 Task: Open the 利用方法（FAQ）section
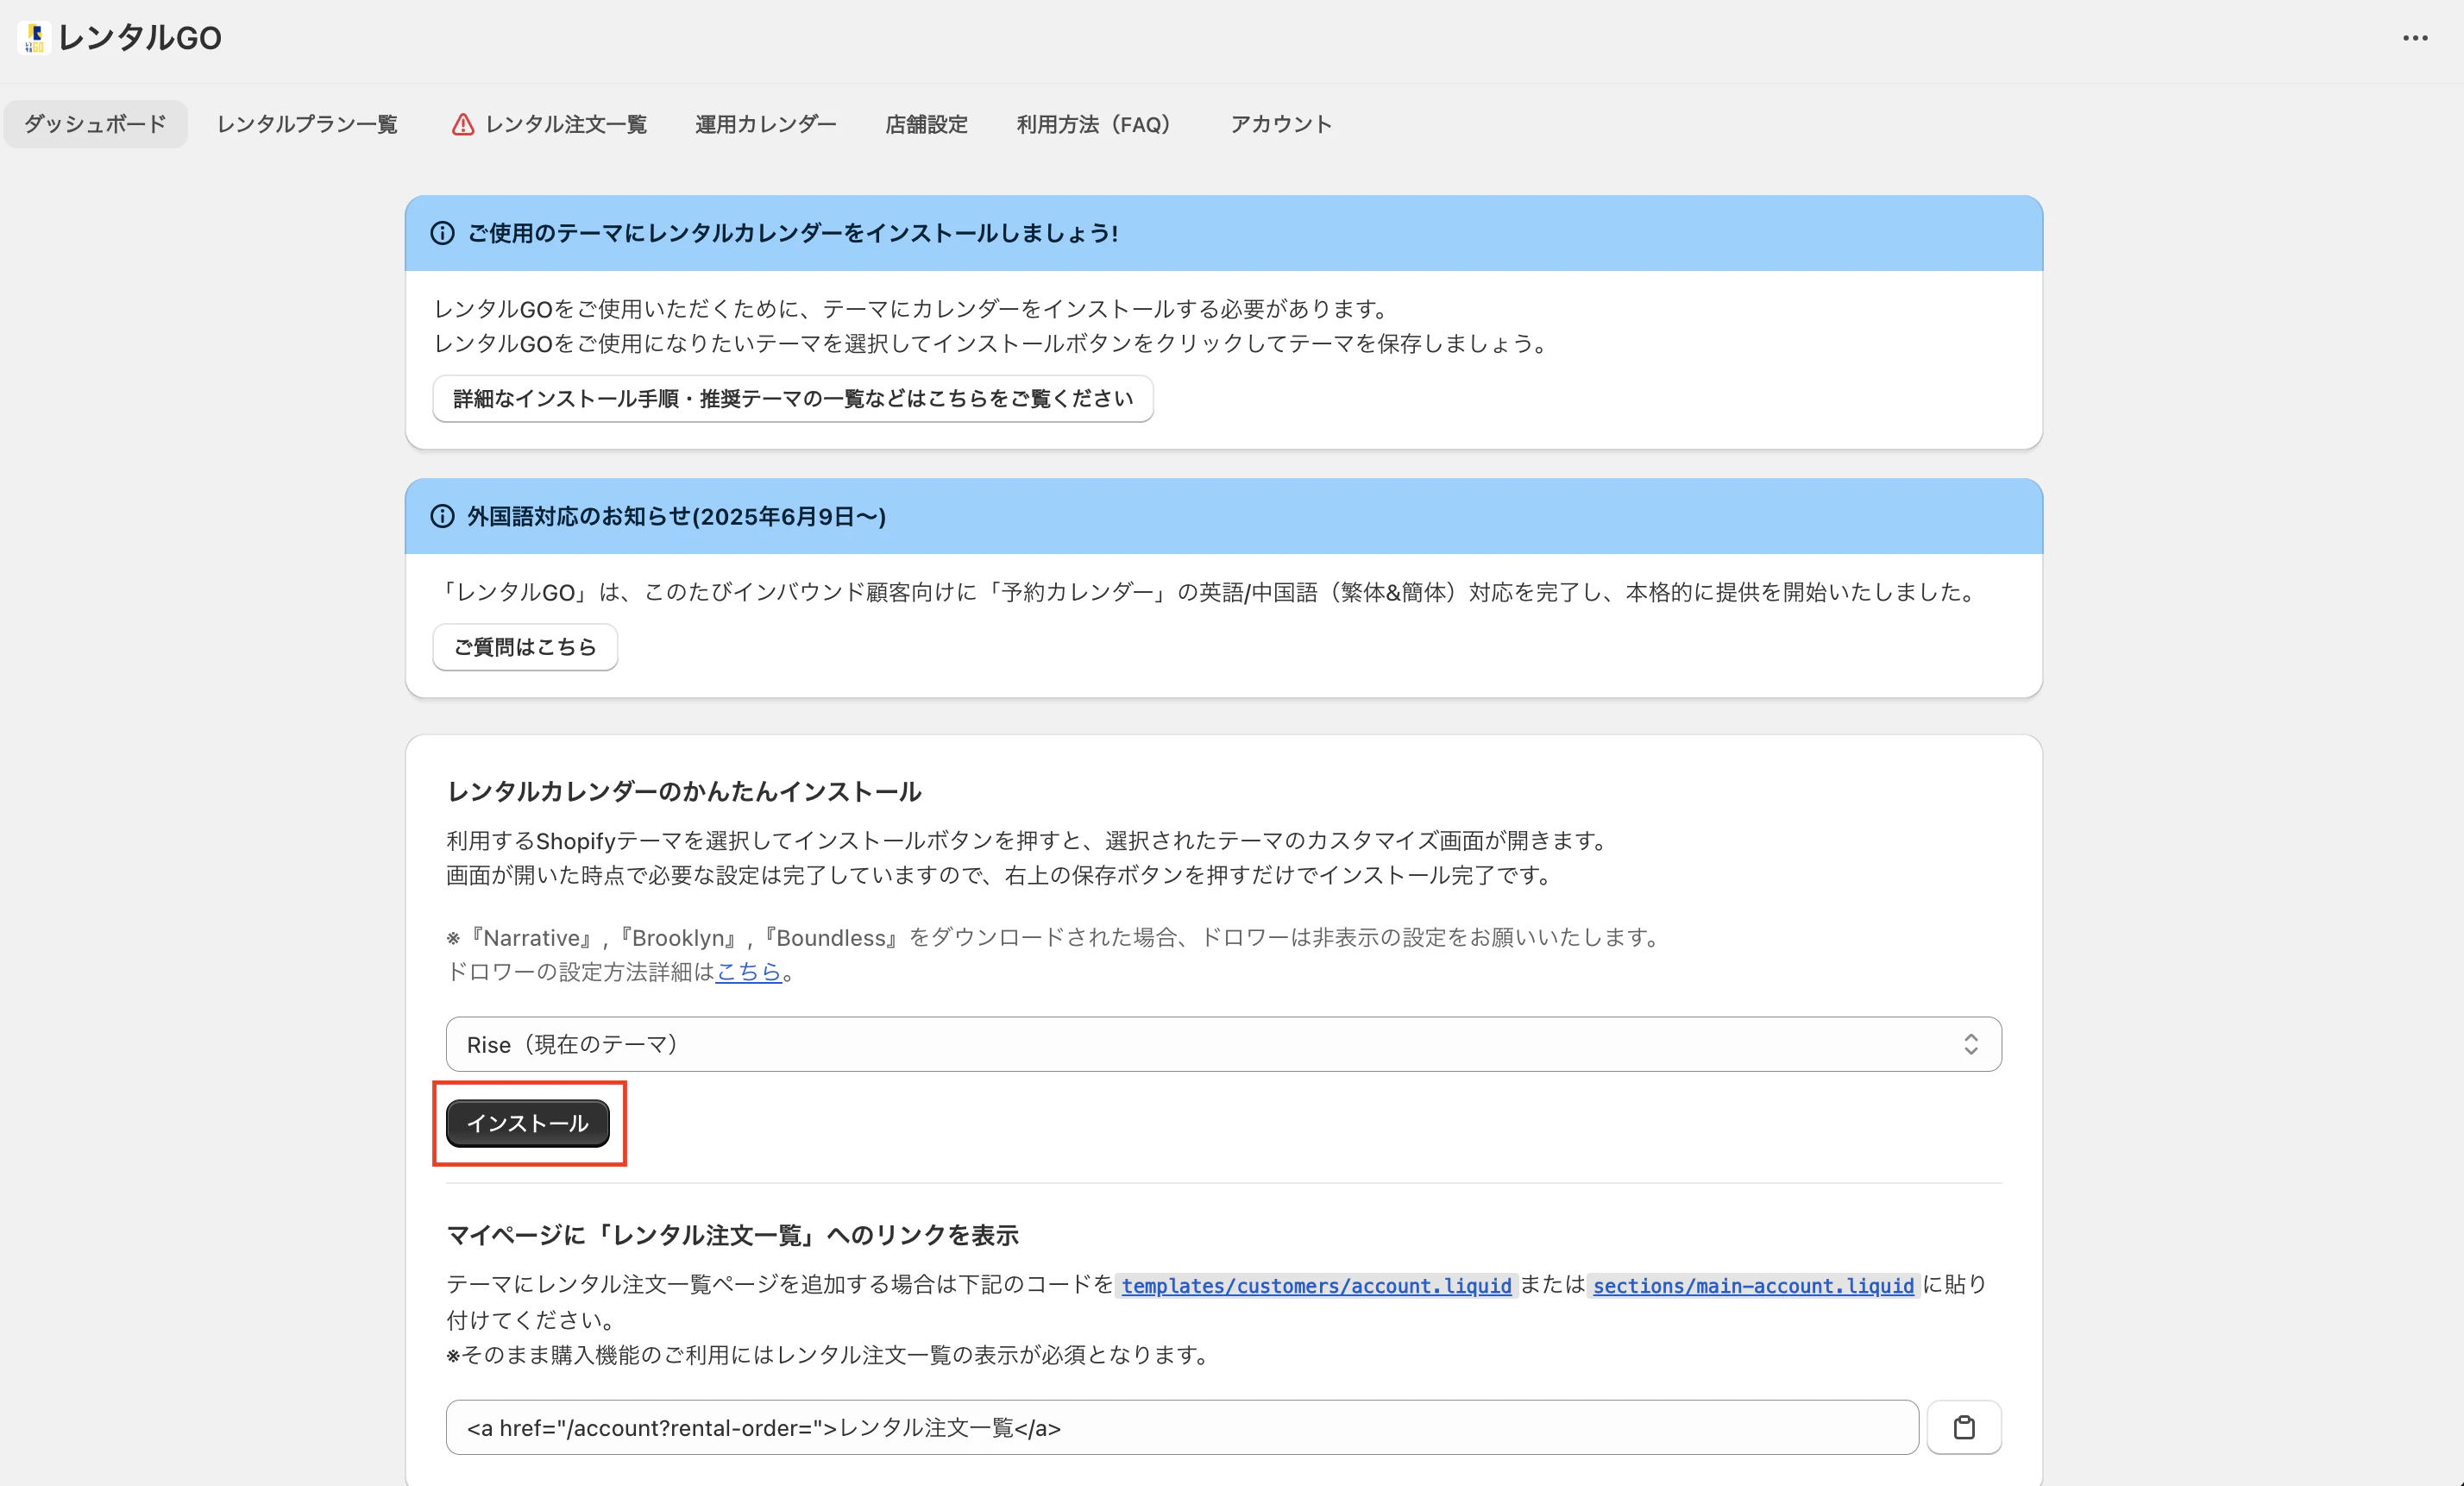[x=1092, y=123]
